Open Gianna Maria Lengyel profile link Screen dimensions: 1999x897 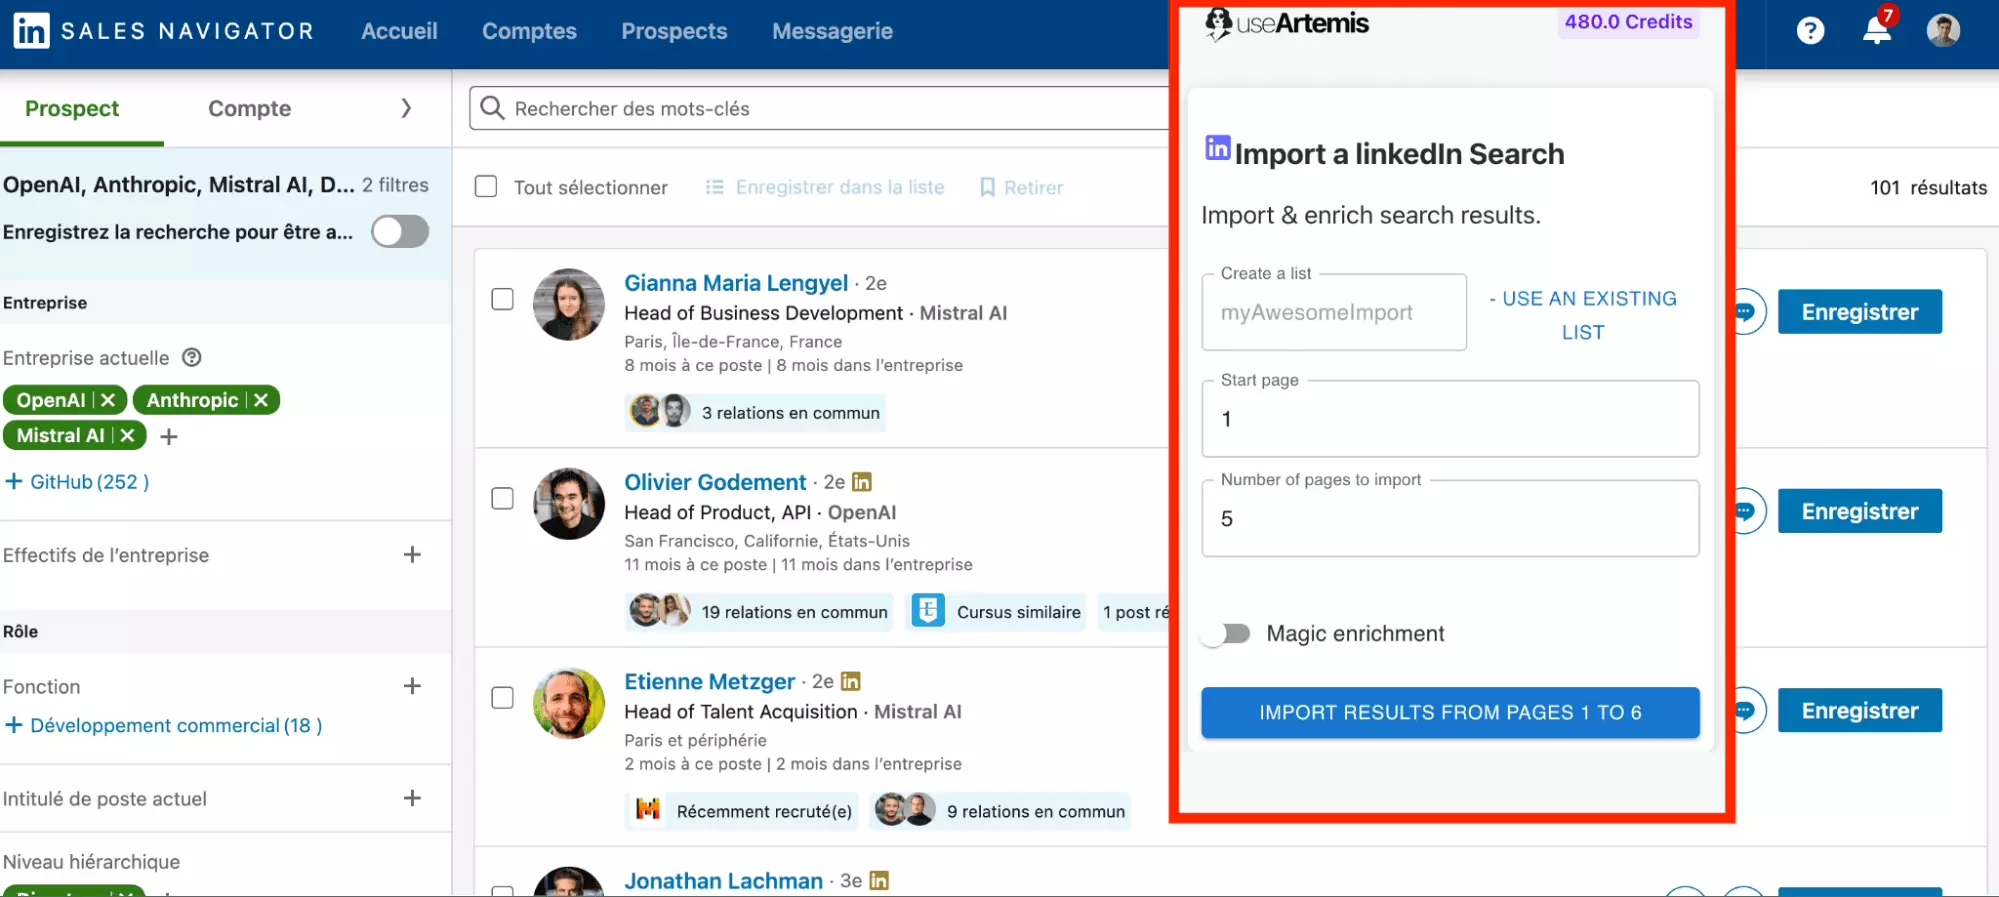(736, 283)
